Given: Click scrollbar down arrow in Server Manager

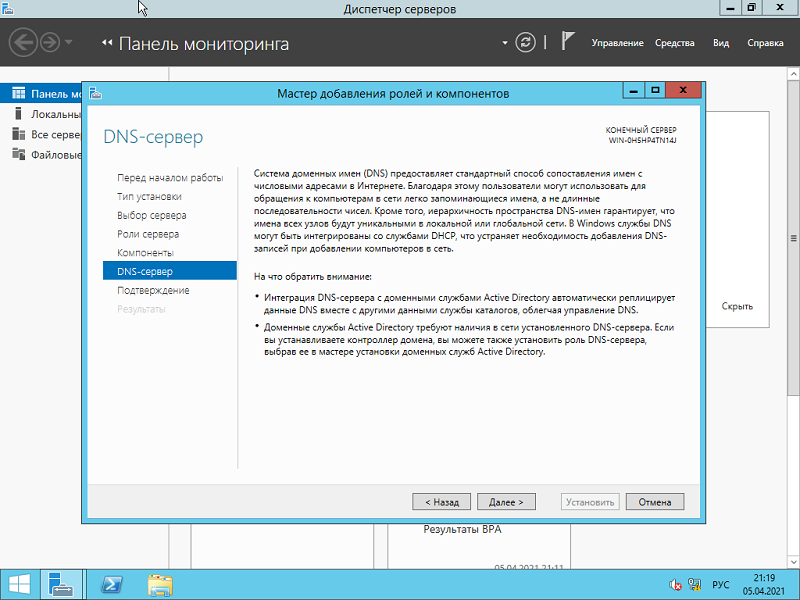Looking at the screenshot, I should [793, 562].
